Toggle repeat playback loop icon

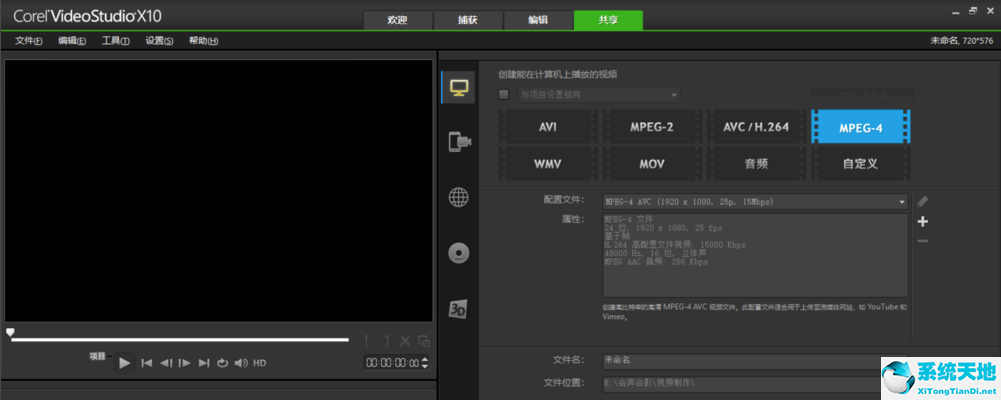point(222,363)
